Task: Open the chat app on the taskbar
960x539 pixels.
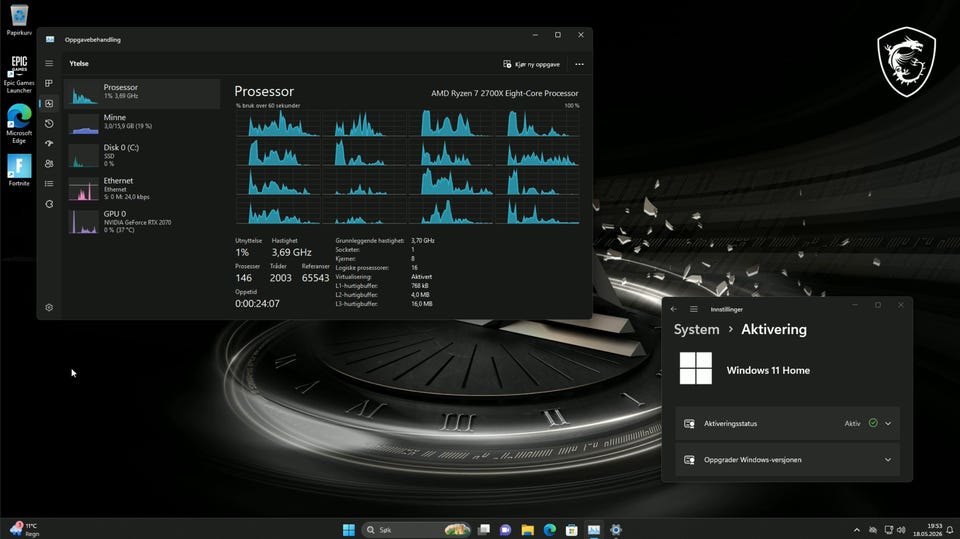Action: [x=506, y=530]
